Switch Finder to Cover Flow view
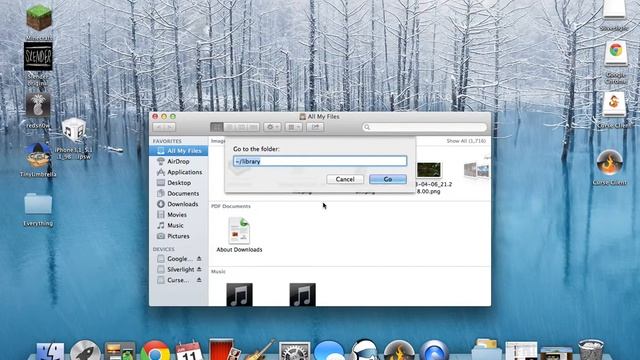The height and width of the screenshot is (360, 640). tap(253, 127)
